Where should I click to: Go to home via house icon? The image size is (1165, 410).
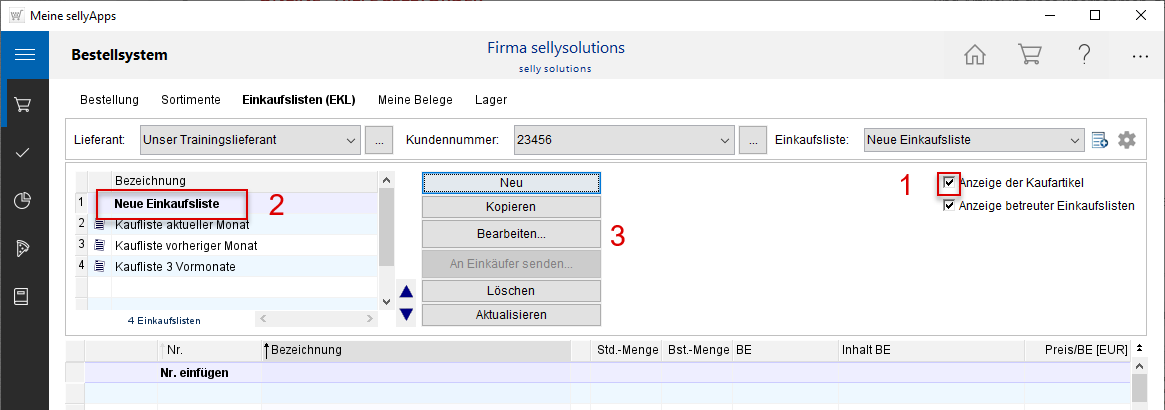(975, 55)
